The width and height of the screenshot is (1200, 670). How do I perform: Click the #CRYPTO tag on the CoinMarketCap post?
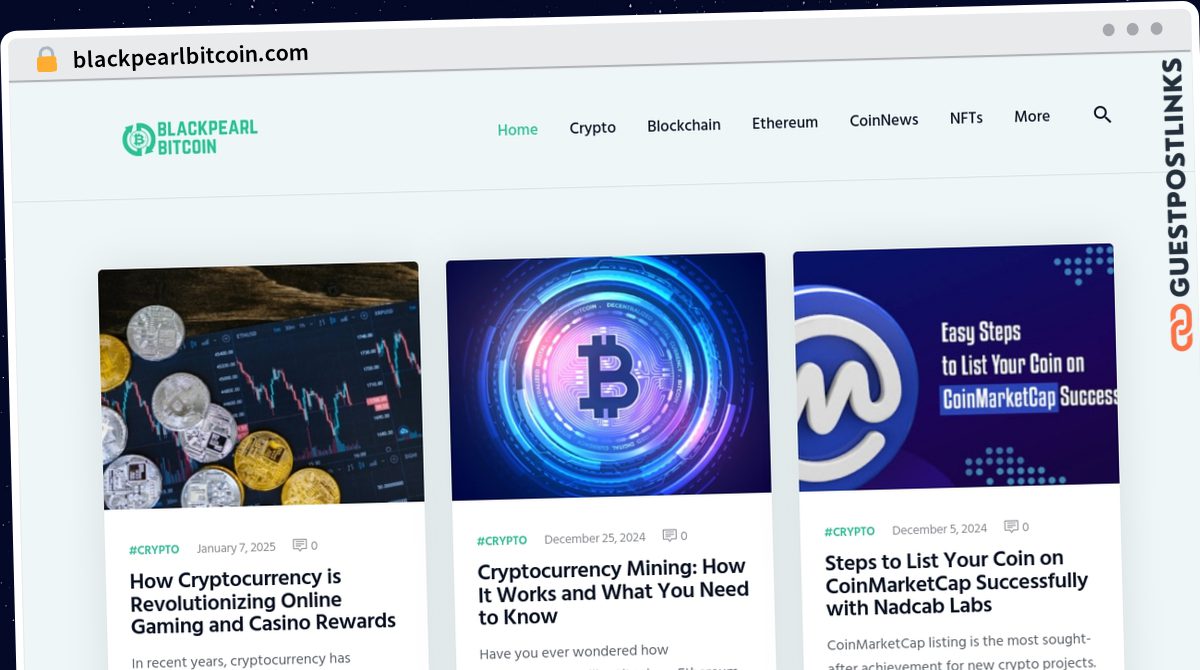point(849,531)
